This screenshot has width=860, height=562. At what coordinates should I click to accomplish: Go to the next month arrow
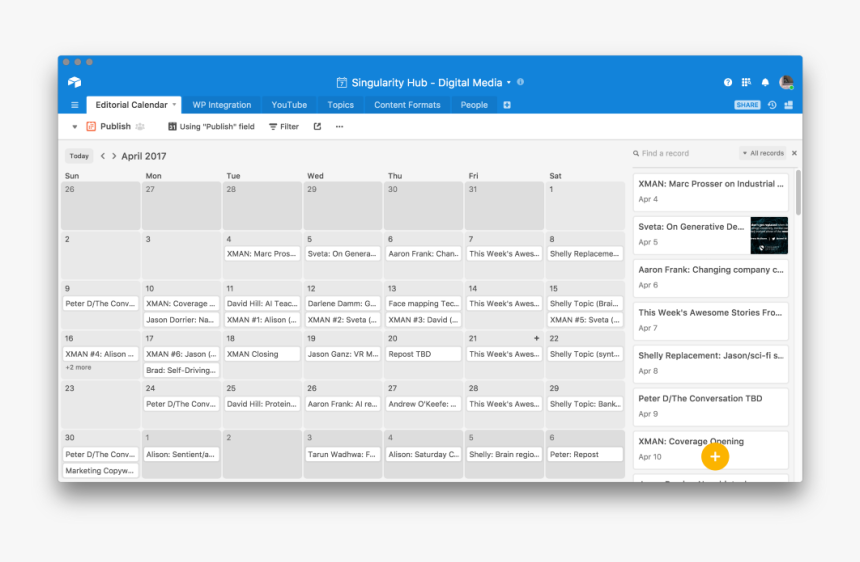(114, 156)
